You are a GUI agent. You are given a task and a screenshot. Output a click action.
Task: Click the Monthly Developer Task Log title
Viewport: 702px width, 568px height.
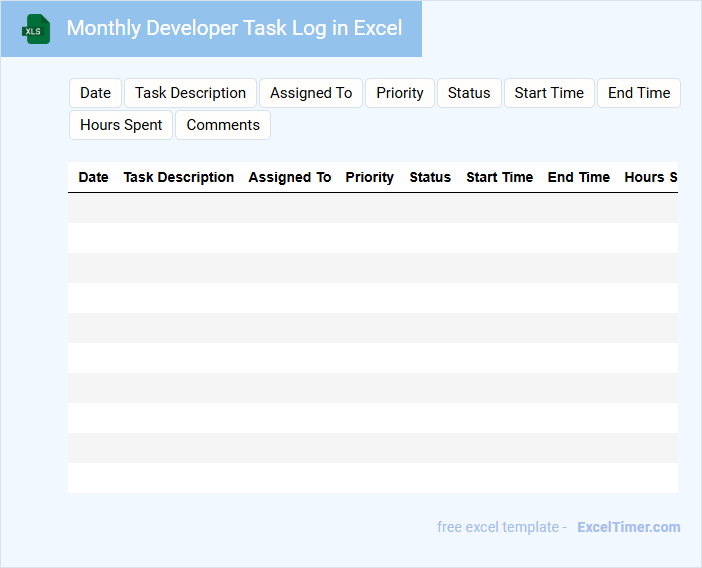coord(234,28)
